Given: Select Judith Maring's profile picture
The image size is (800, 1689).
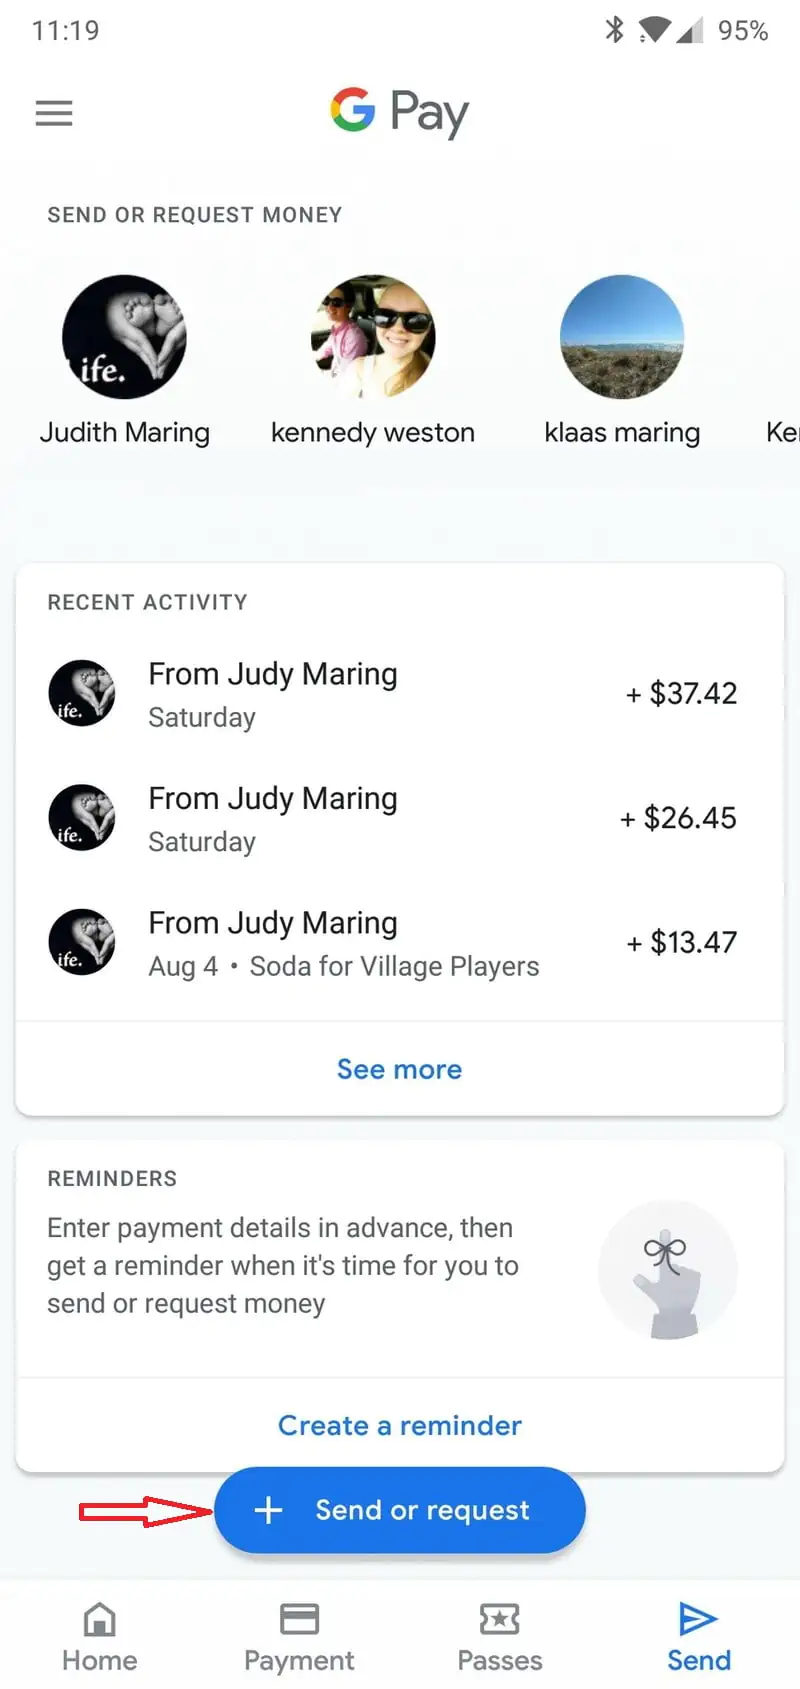Looking at the screenshot, I should point(124,337).
